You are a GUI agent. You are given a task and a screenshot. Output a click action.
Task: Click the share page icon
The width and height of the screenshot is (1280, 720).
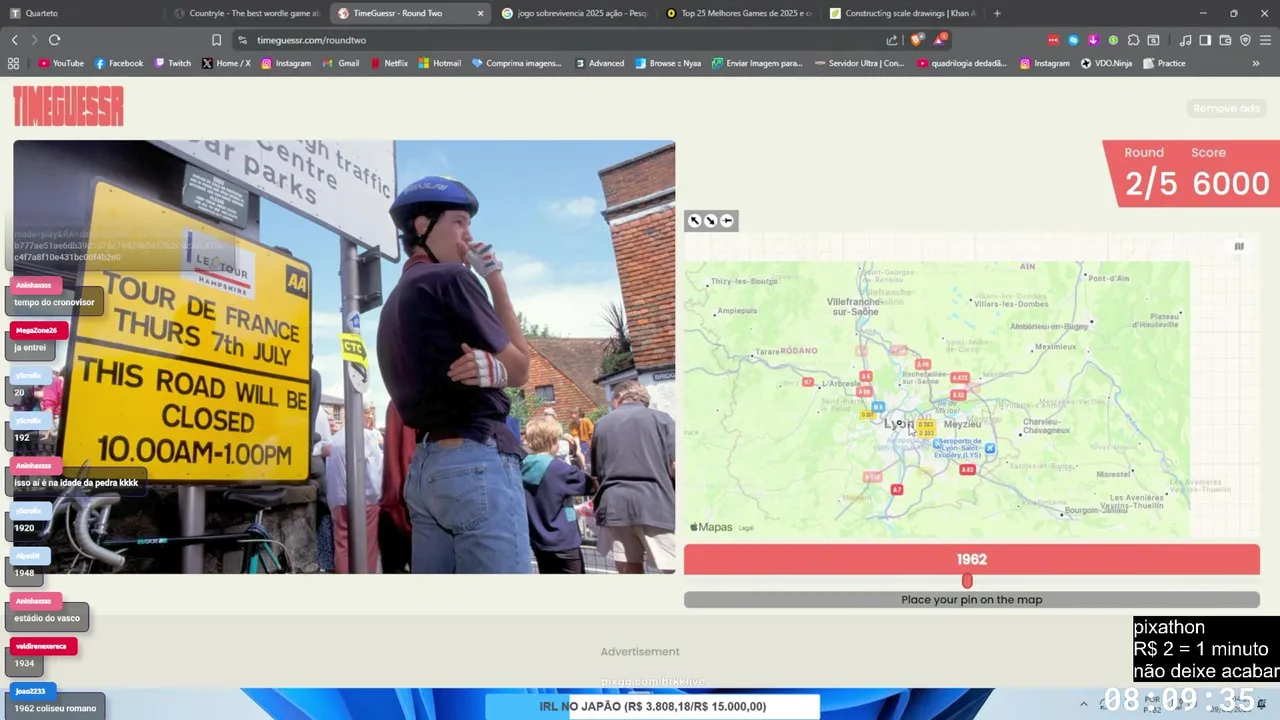[x=892, y=40]
